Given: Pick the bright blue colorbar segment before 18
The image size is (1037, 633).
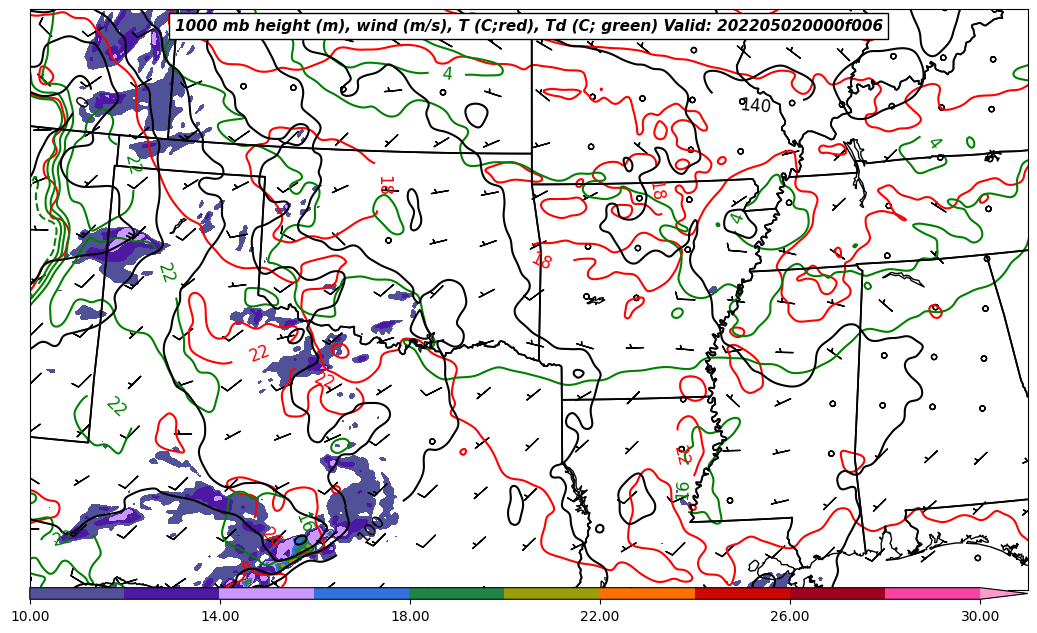Looking at the screenshot, I should pyautogui.click(x=362, y=593).
